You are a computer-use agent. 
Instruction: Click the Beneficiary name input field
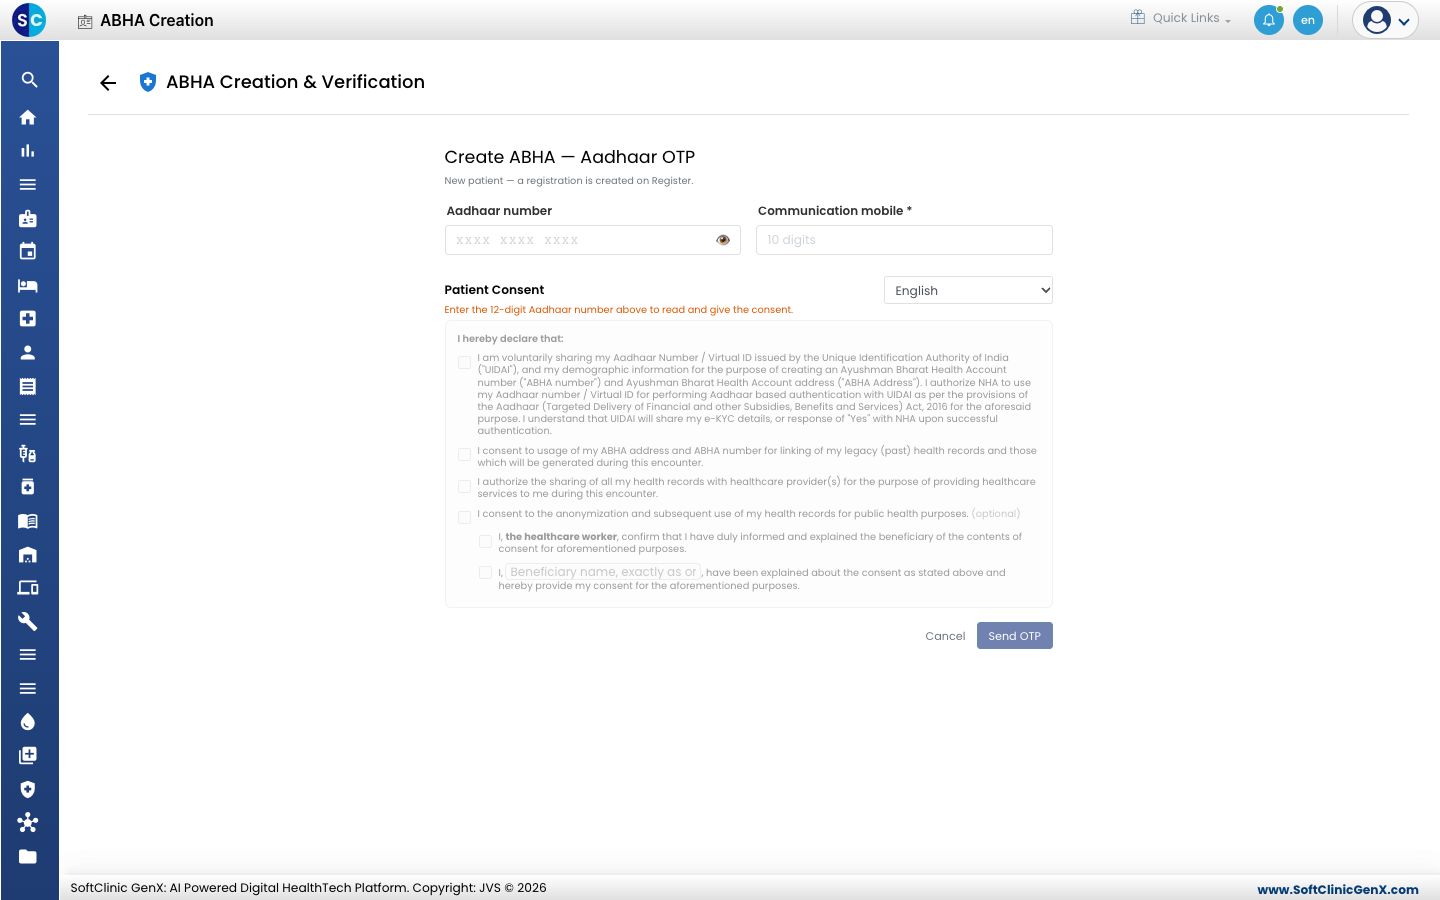[603, 572]
